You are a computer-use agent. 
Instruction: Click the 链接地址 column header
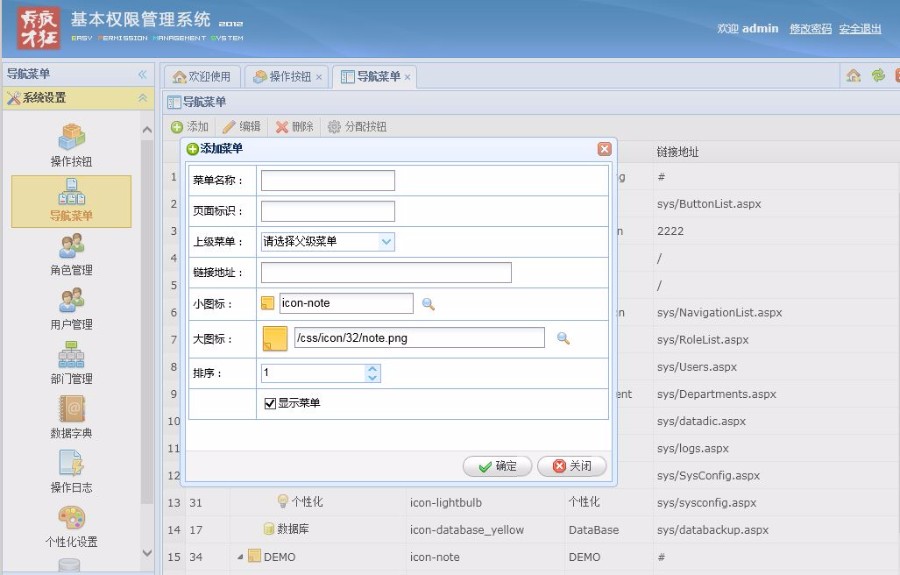coord(678,152)
